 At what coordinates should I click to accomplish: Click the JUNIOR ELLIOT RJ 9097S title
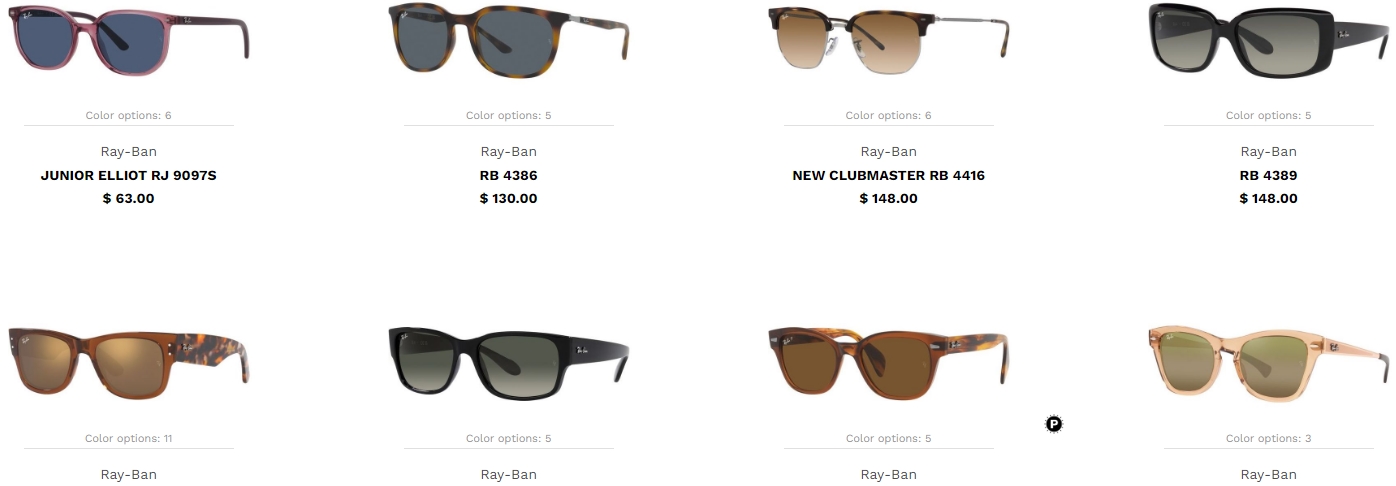coord(129,176)
